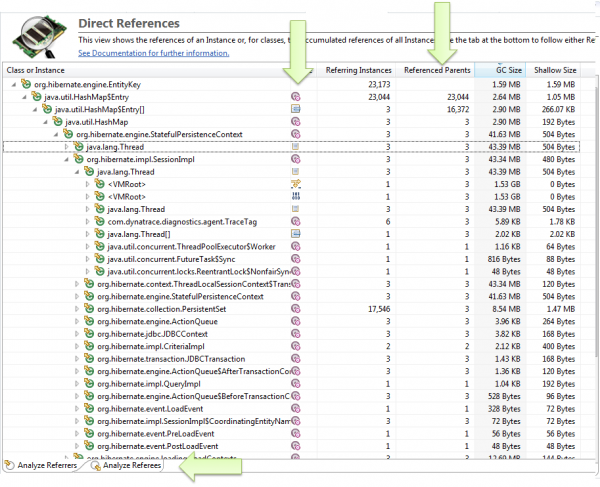The width and height of the screenshot is (600, 487).
Task: Click the 266.07 KB shallow size value
Action: pyautogui.click(x=558, y=110)
